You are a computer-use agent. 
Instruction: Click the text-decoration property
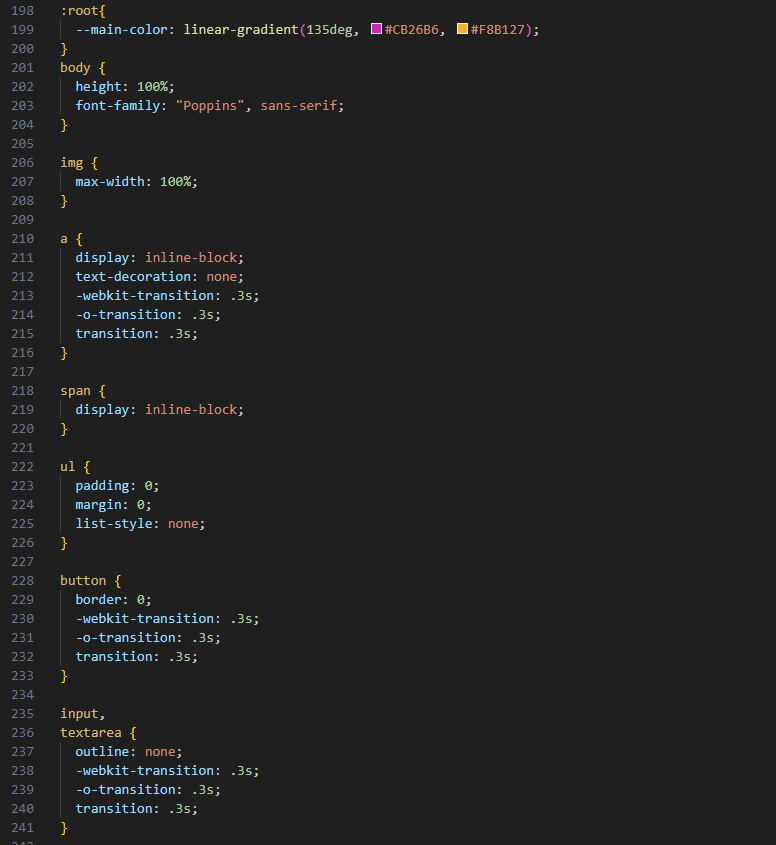pyautogui.click(x=133, y=277)
